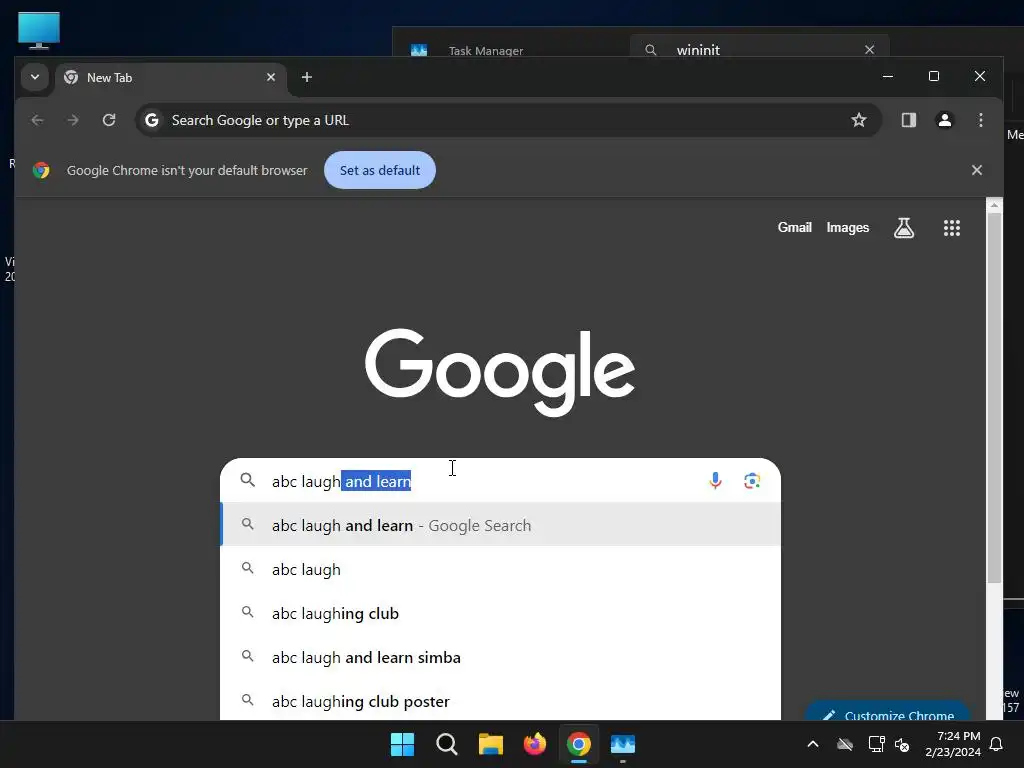Open notifications bell icon
Viewport: 1024px width, 768px height.
[x=997, y=744]
